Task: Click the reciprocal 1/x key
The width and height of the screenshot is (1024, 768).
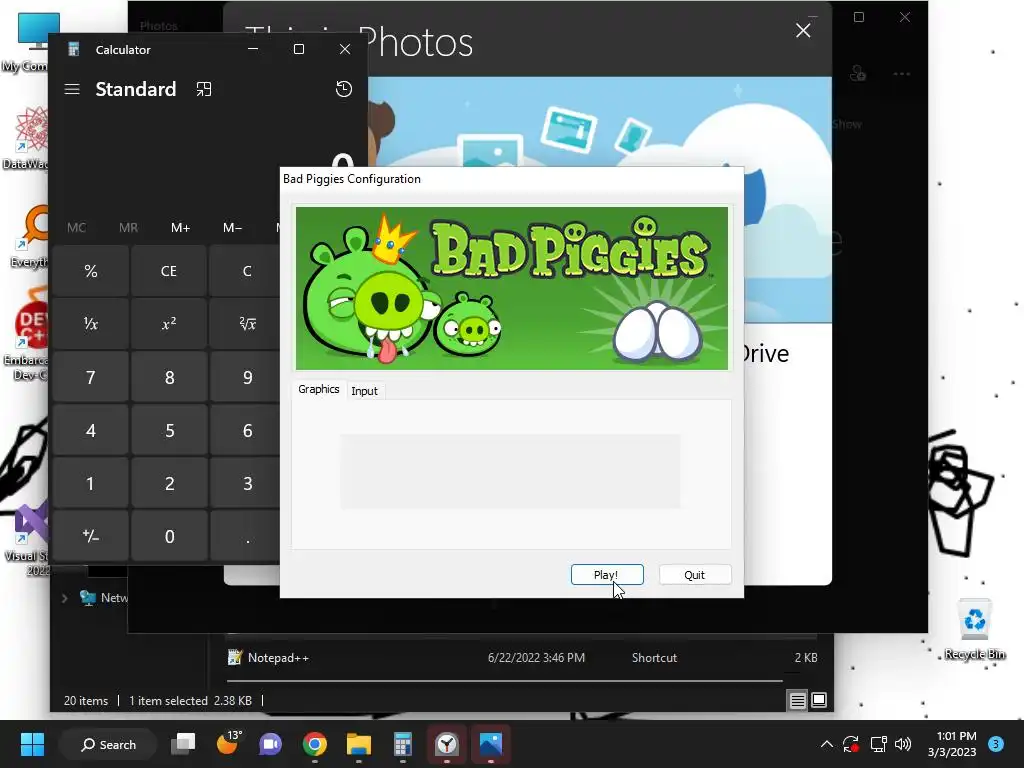Action: pyautogui.click(x=91, y=324)
